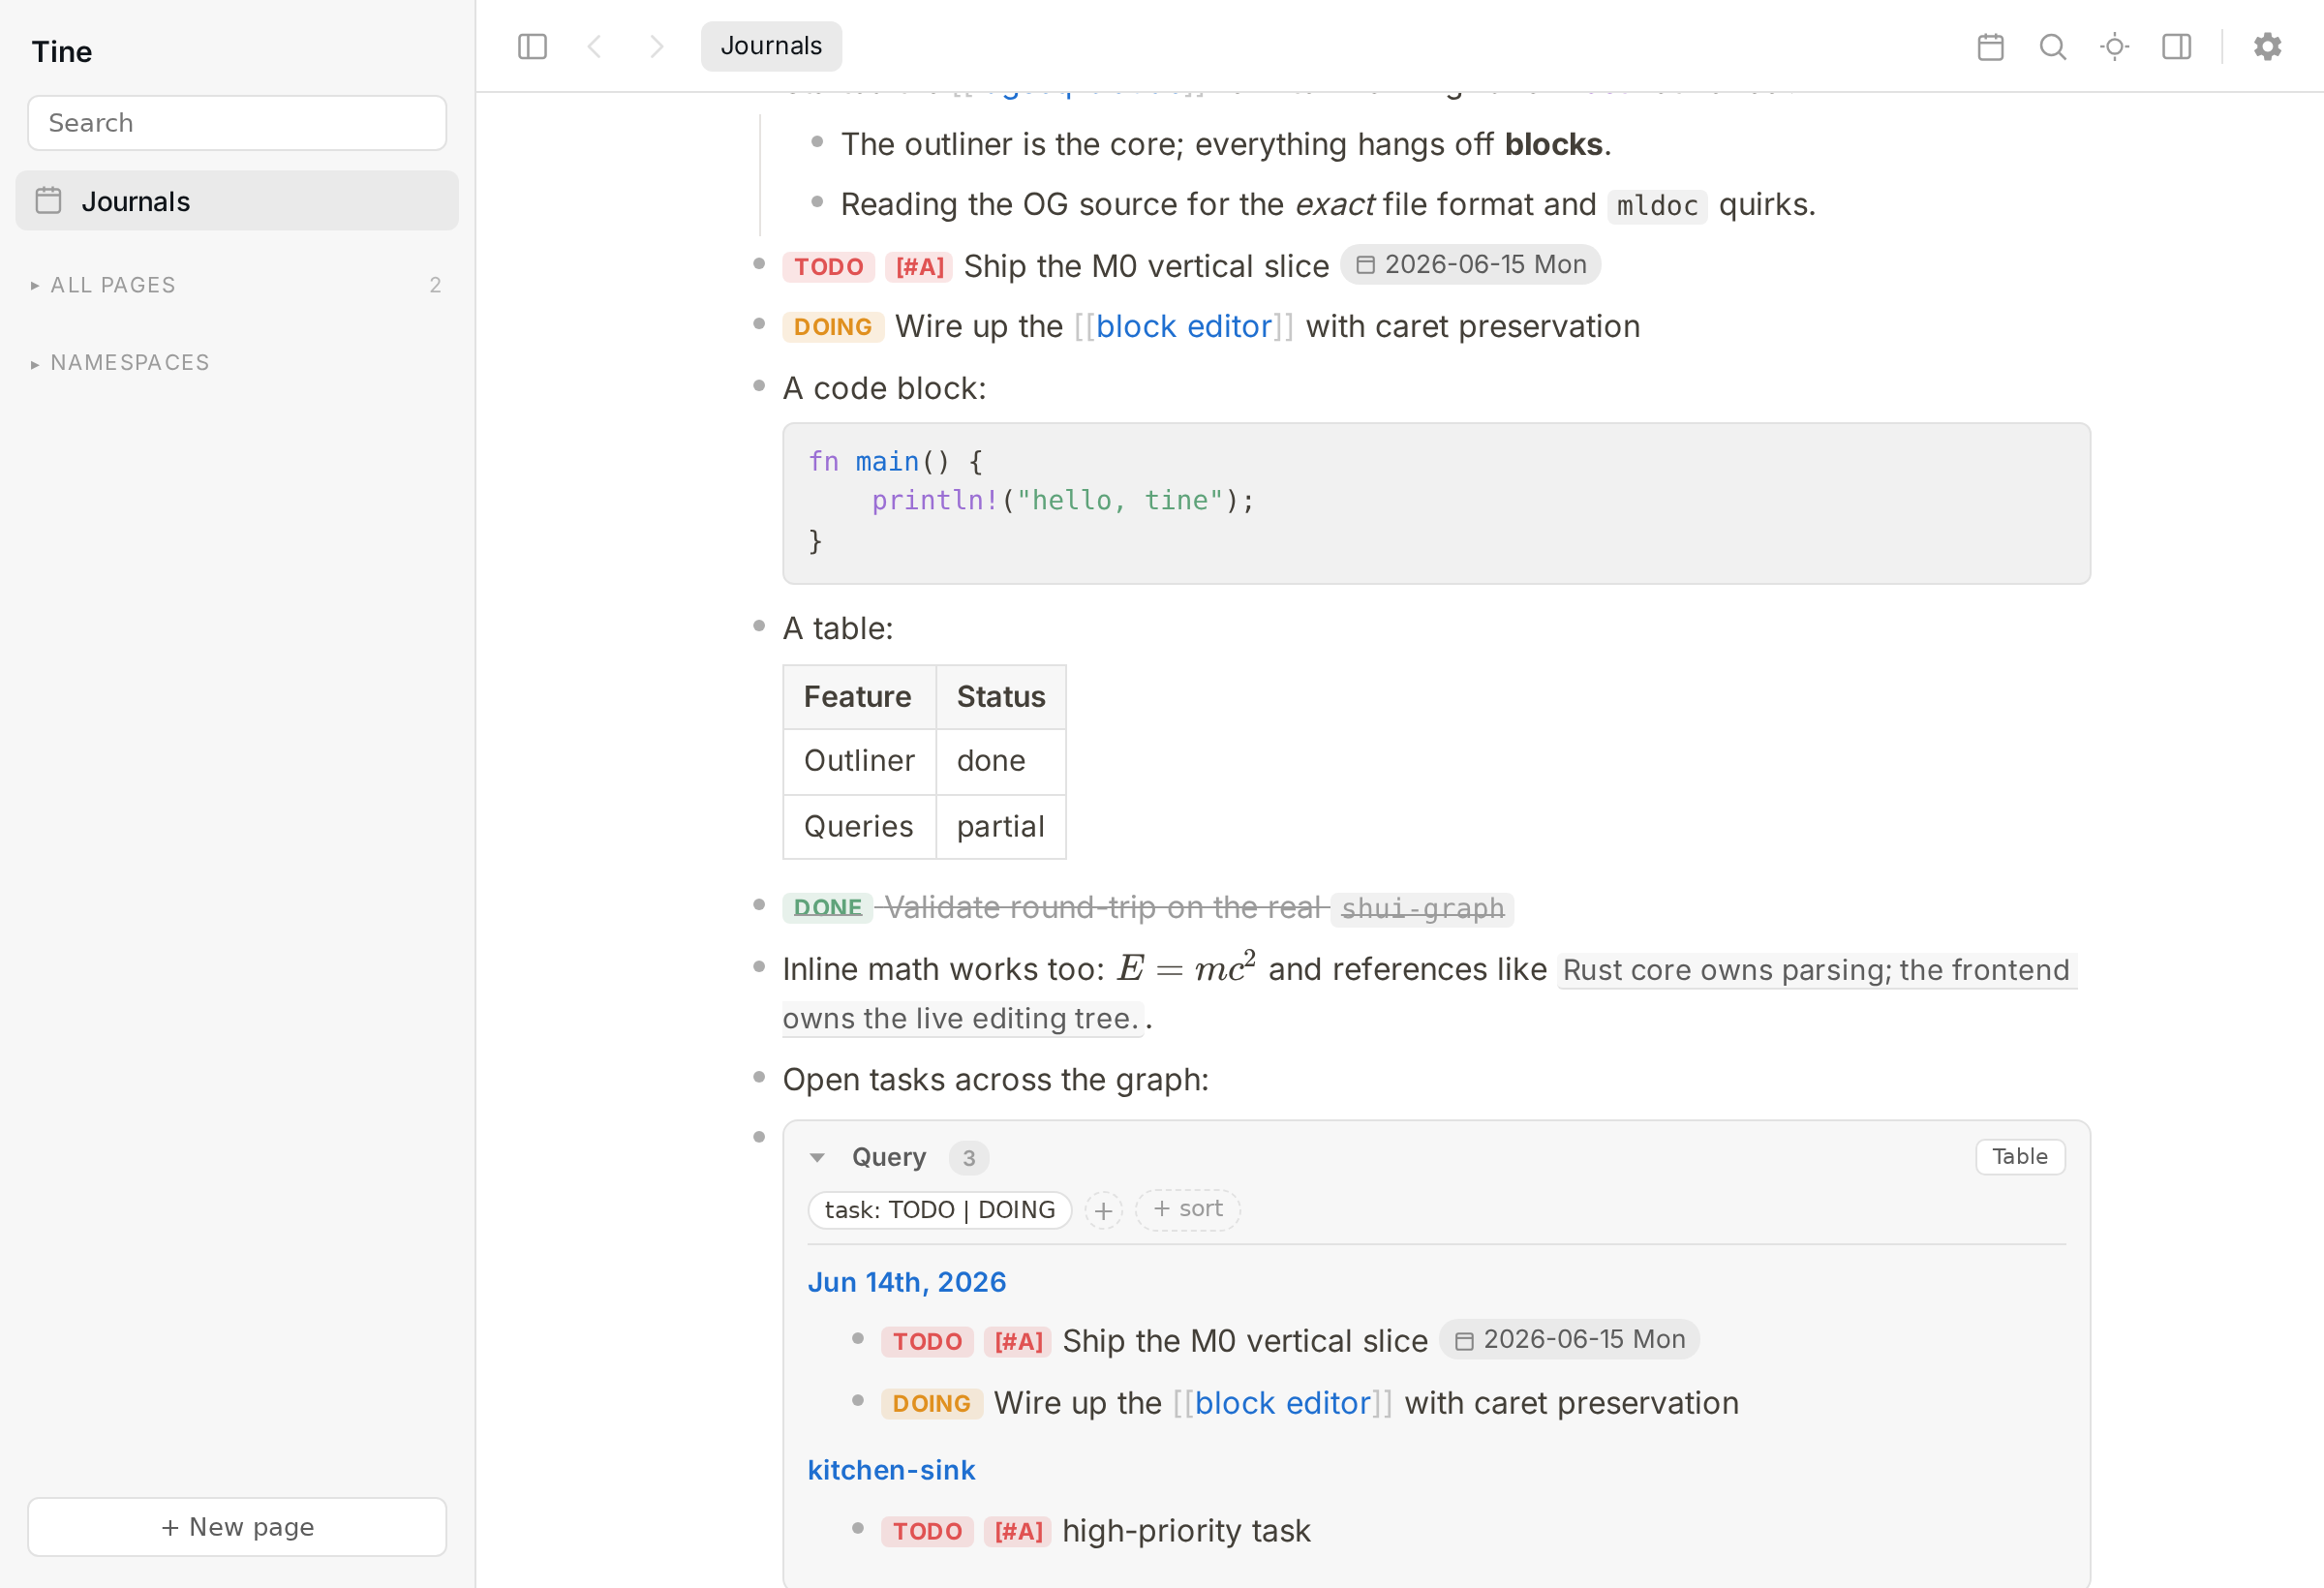The image size is (2324, 1588).
Task: Switch query view with Table button
Action: pyautogui.click(x=2019, y=1157)
